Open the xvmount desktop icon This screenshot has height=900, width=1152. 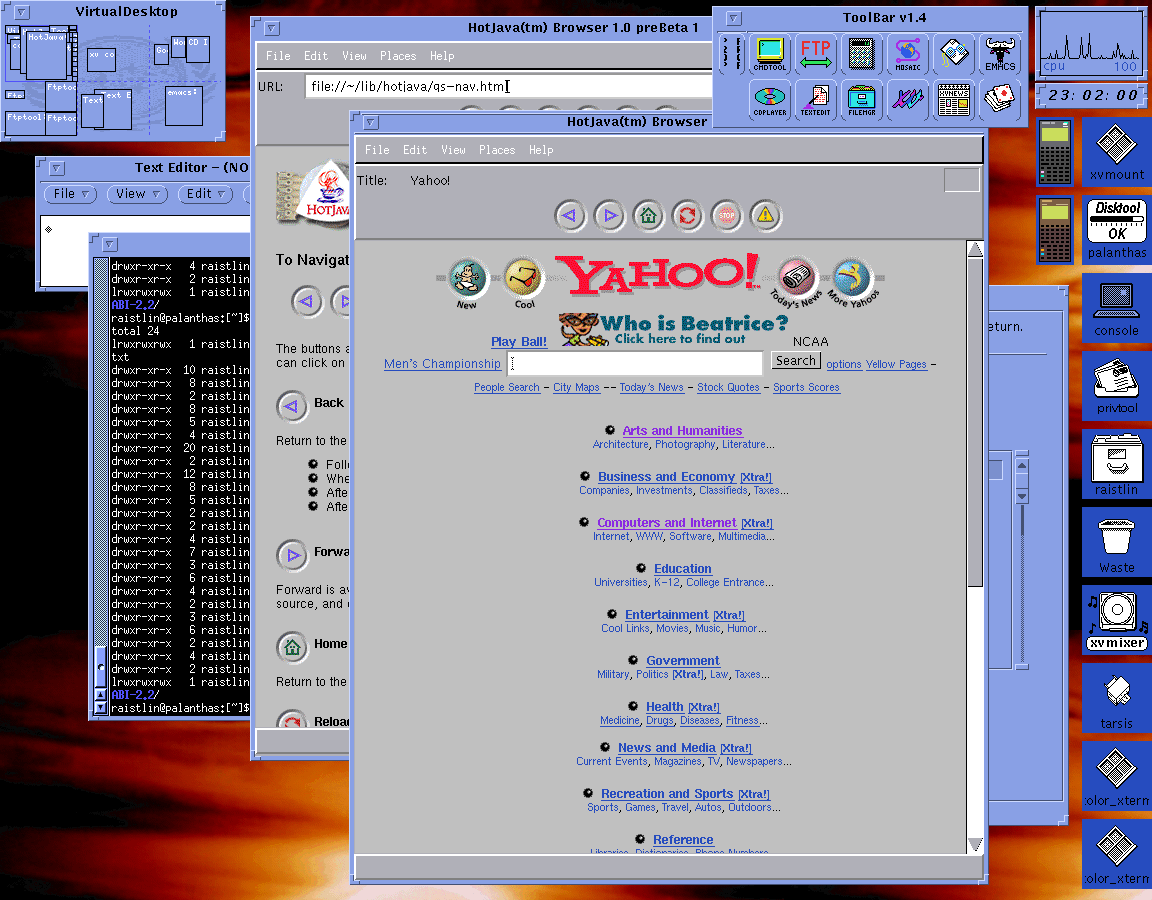1117,152
